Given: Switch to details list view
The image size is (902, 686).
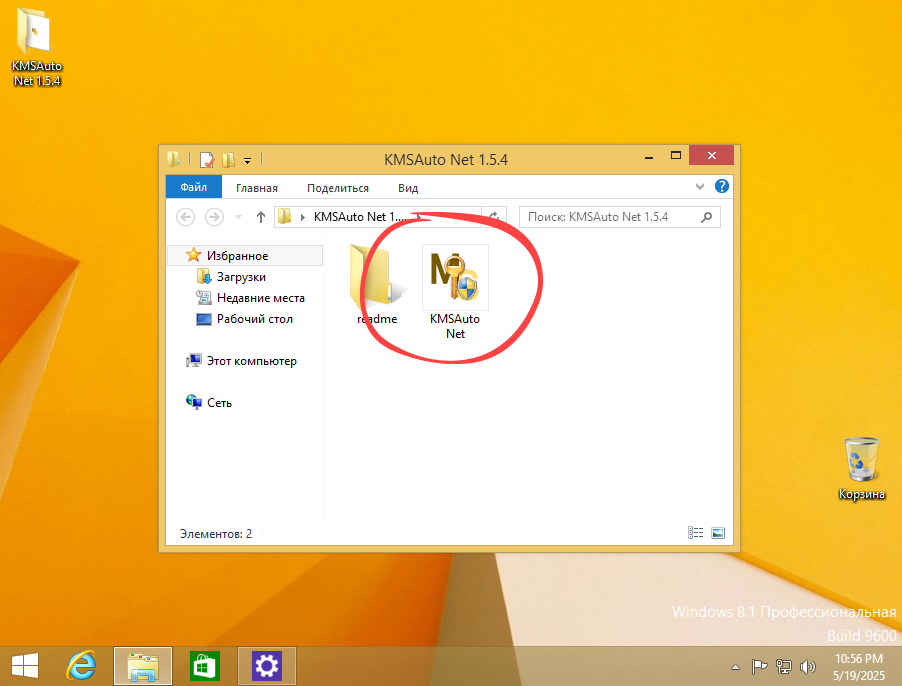Looking at the screenshot, I should (x=695, y=532).
